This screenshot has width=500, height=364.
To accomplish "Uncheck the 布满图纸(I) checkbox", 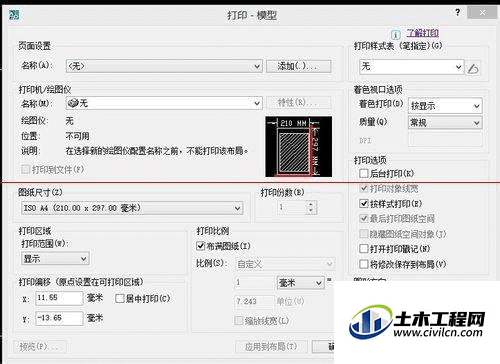I will tap(200, 246).
